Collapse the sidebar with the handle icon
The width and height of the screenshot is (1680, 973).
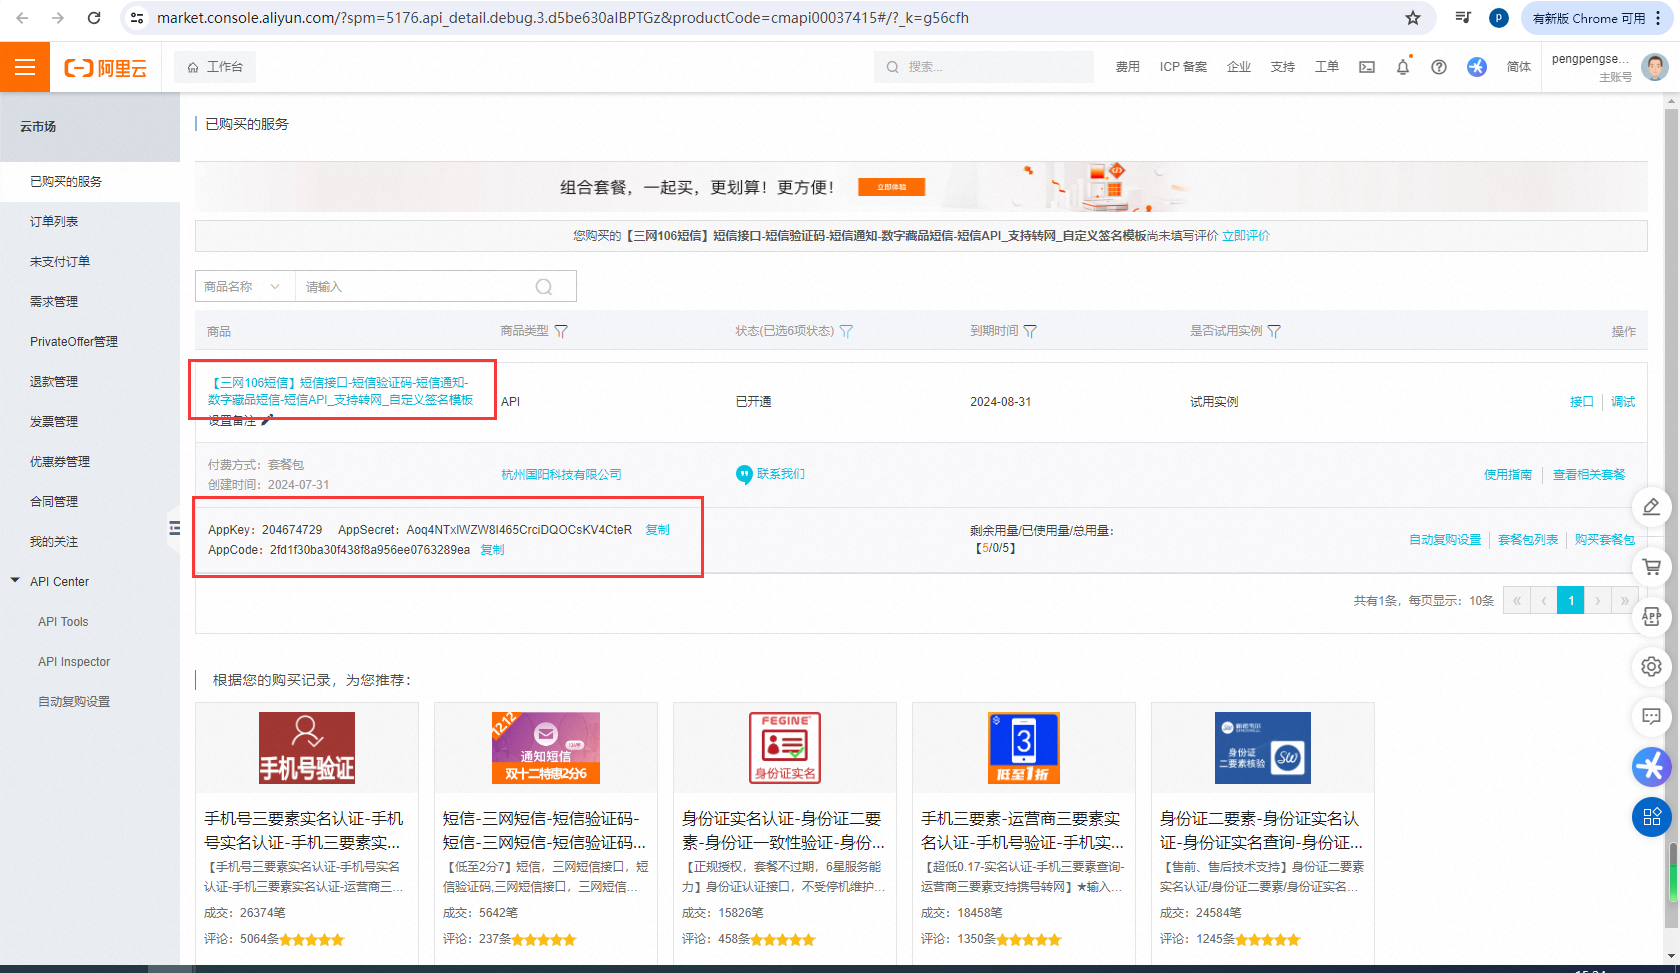[x=174, y=527]
